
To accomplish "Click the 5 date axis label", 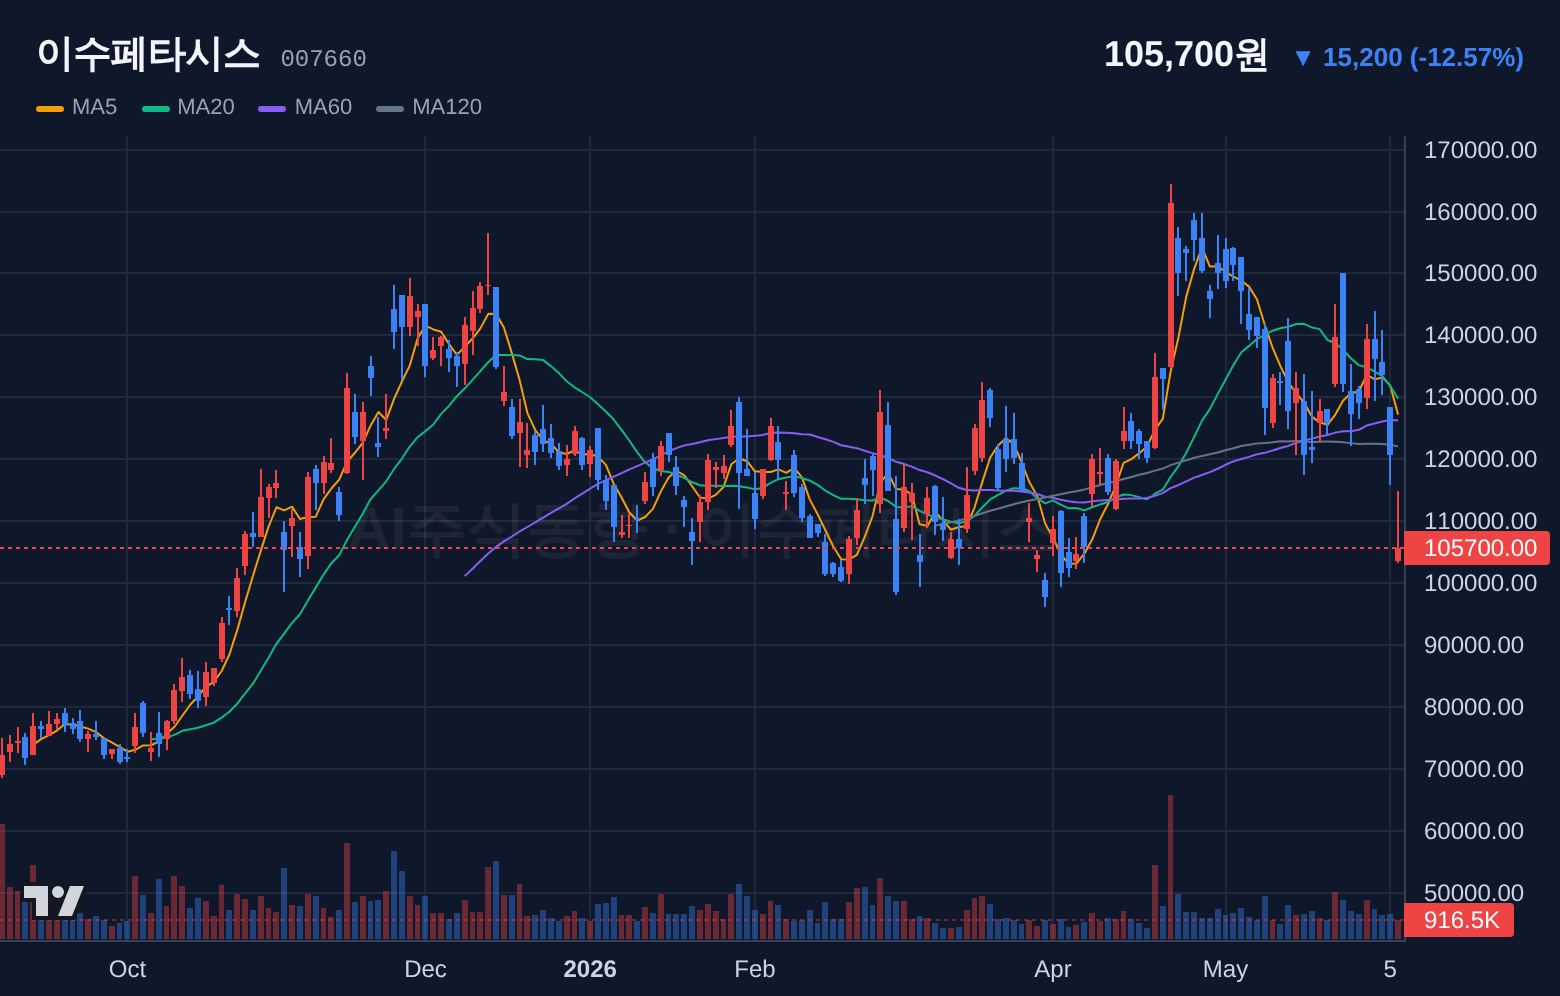I will 1390,969.
